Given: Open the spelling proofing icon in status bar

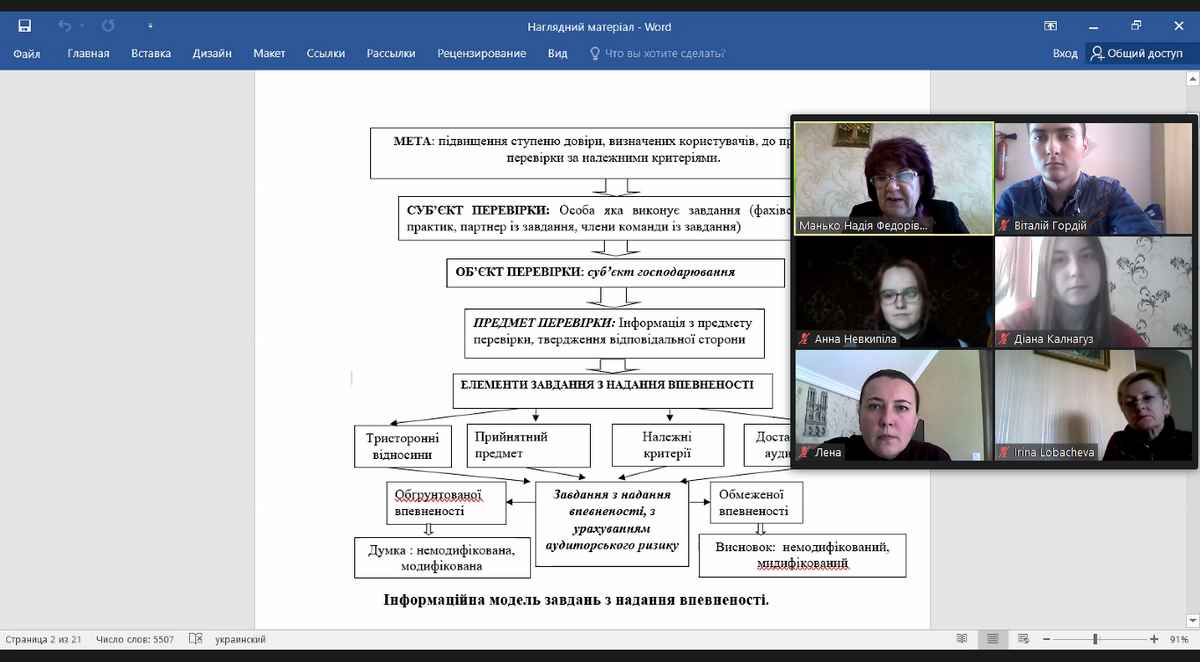Looking at the screenshot, I should coord(195,639).
